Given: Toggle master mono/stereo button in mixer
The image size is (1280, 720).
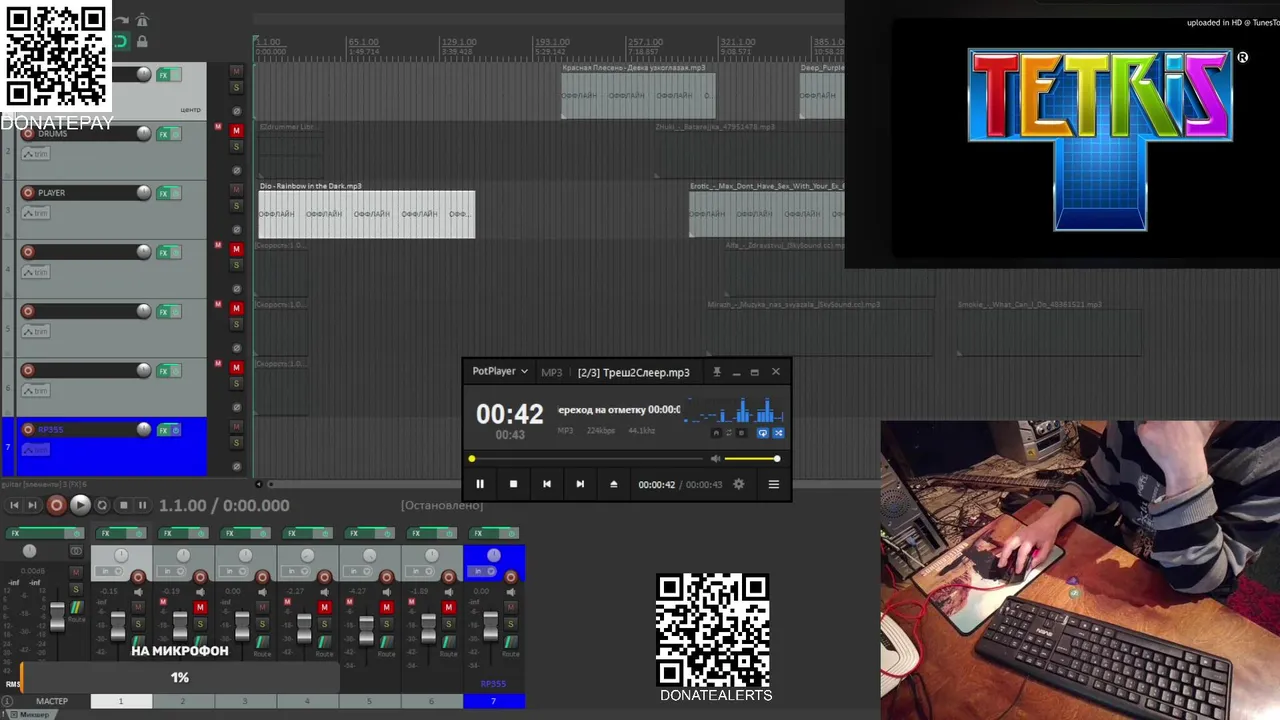Looking at the screenshot, I should (x=76, y=551).
